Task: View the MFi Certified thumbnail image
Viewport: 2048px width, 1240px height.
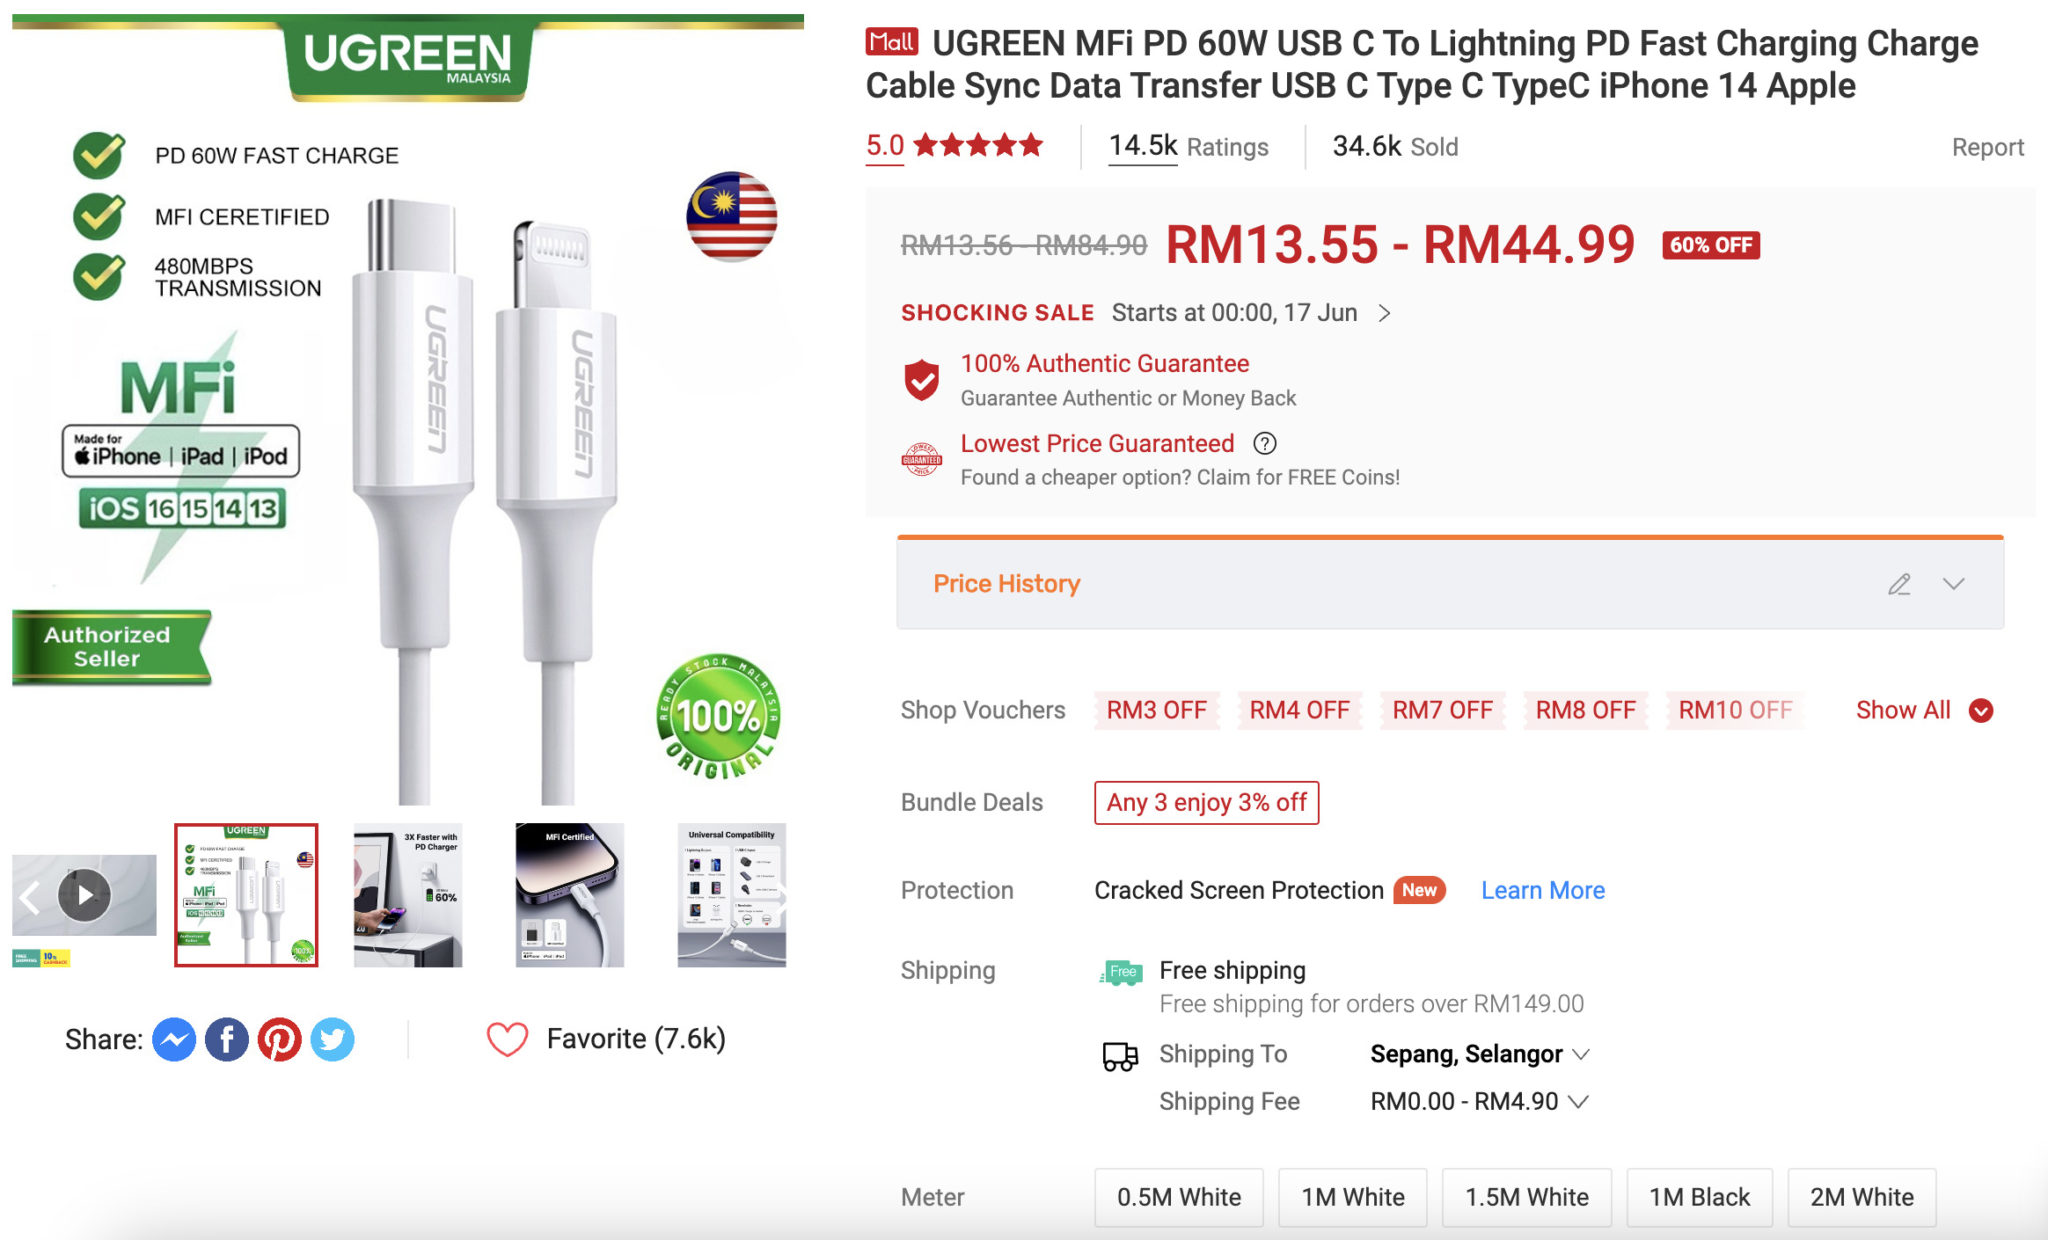Action: pos(570,895)
